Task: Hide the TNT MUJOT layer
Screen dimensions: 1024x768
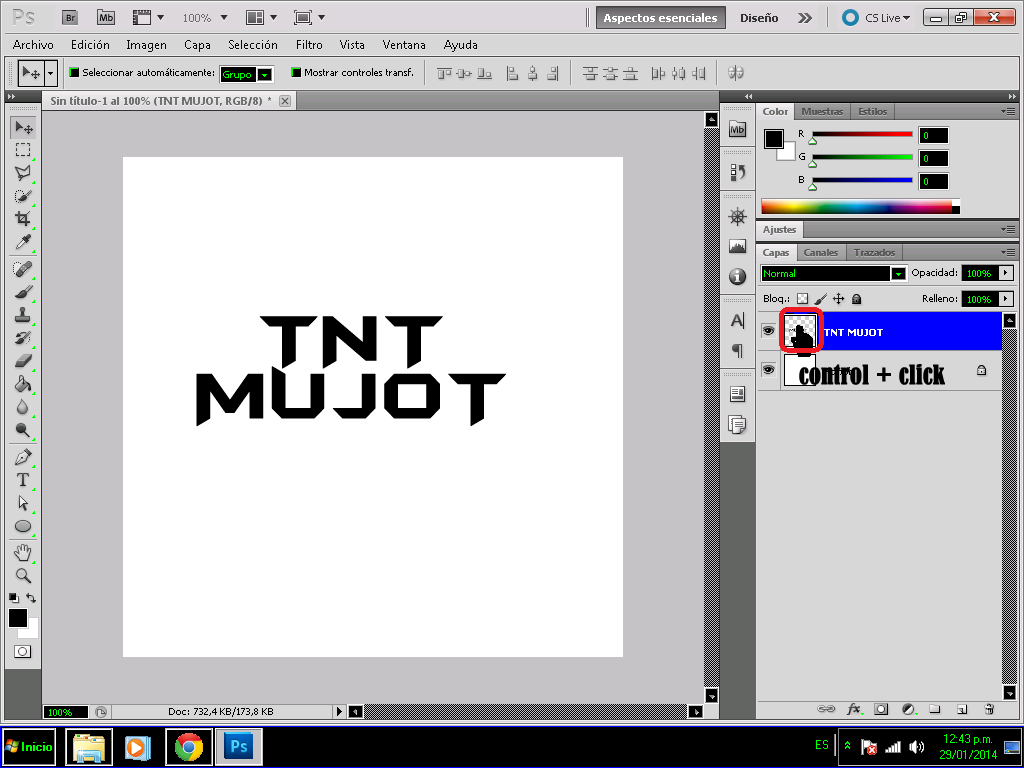Action: (x=768, y=331)
